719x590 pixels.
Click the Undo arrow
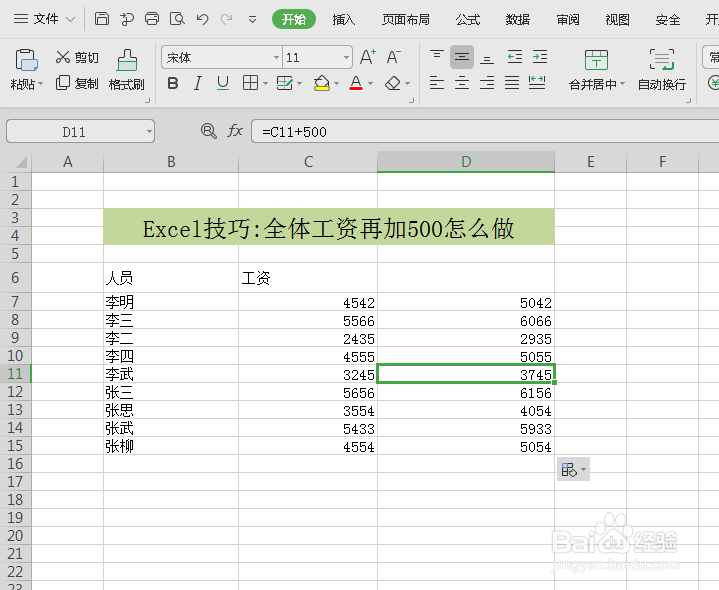(x=202, y=19)
